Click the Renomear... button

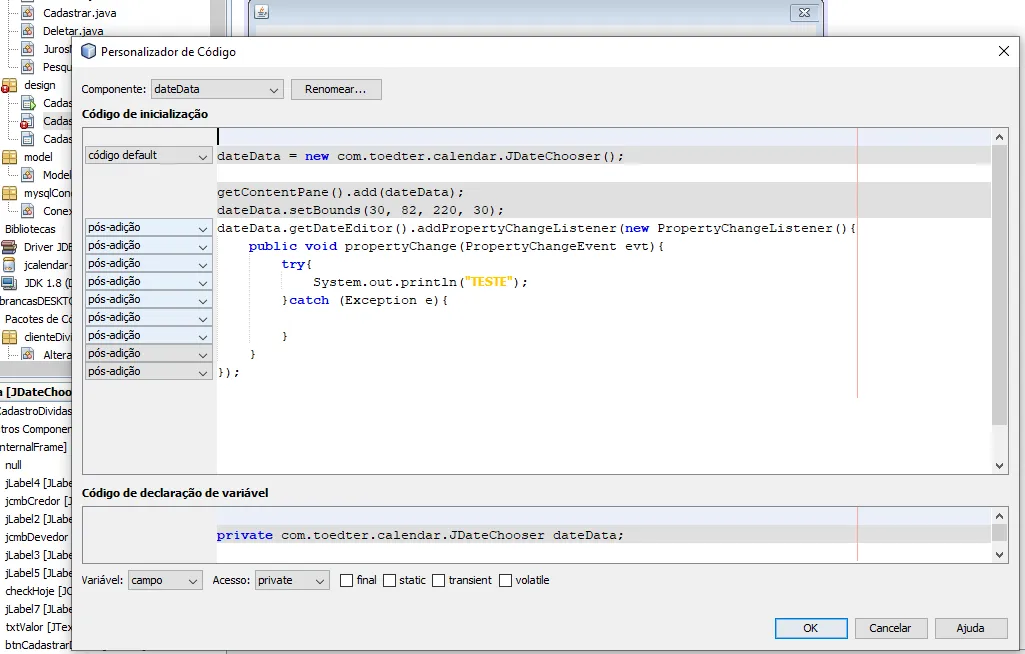[x=336, y=90]
